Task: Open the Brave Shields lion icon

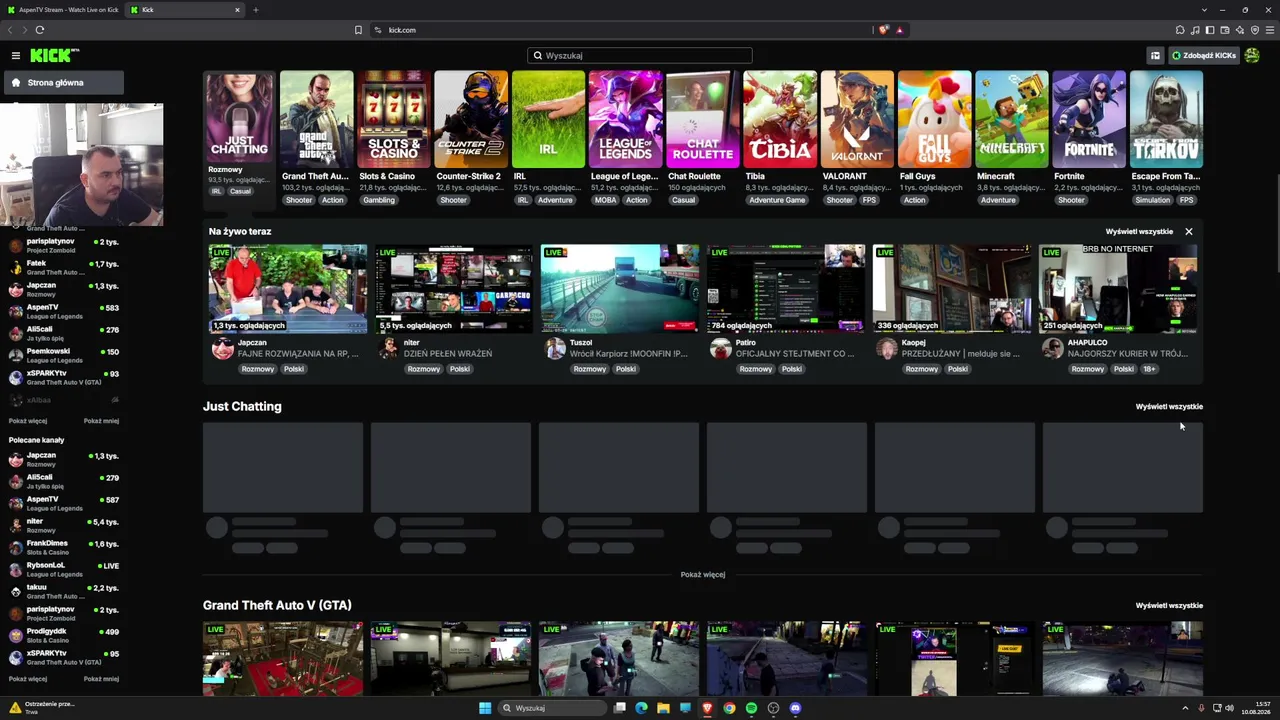Action: [883, 30]
